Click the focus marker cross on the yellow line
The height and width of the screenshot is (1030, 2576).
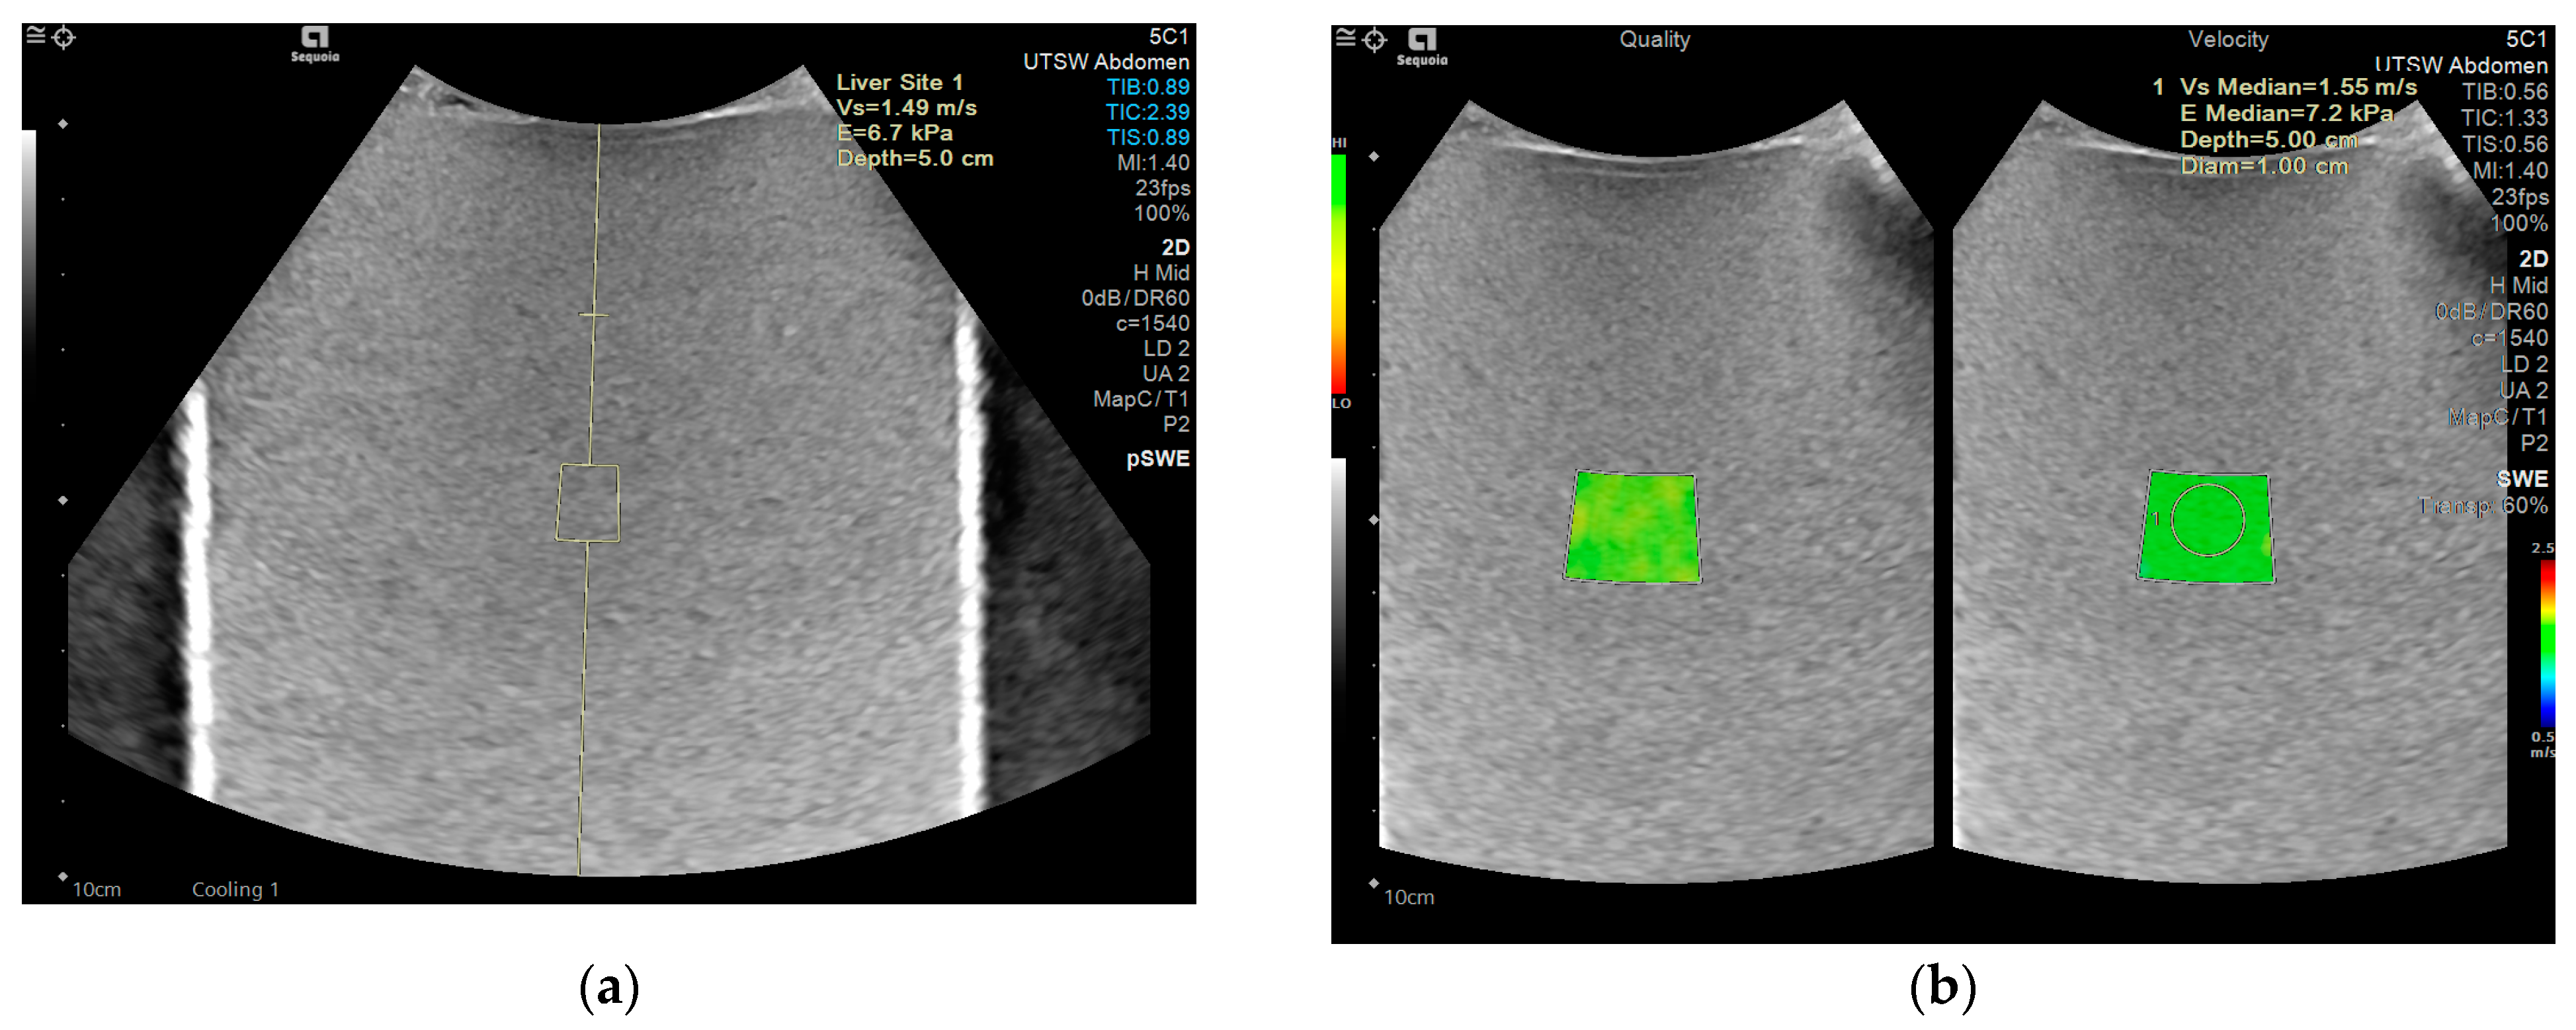593,315
